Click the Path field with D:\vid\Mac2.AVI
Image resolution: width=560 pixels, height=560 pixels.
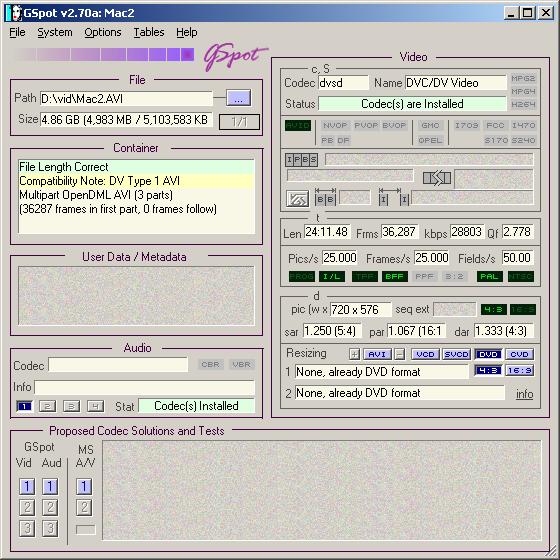126,99
